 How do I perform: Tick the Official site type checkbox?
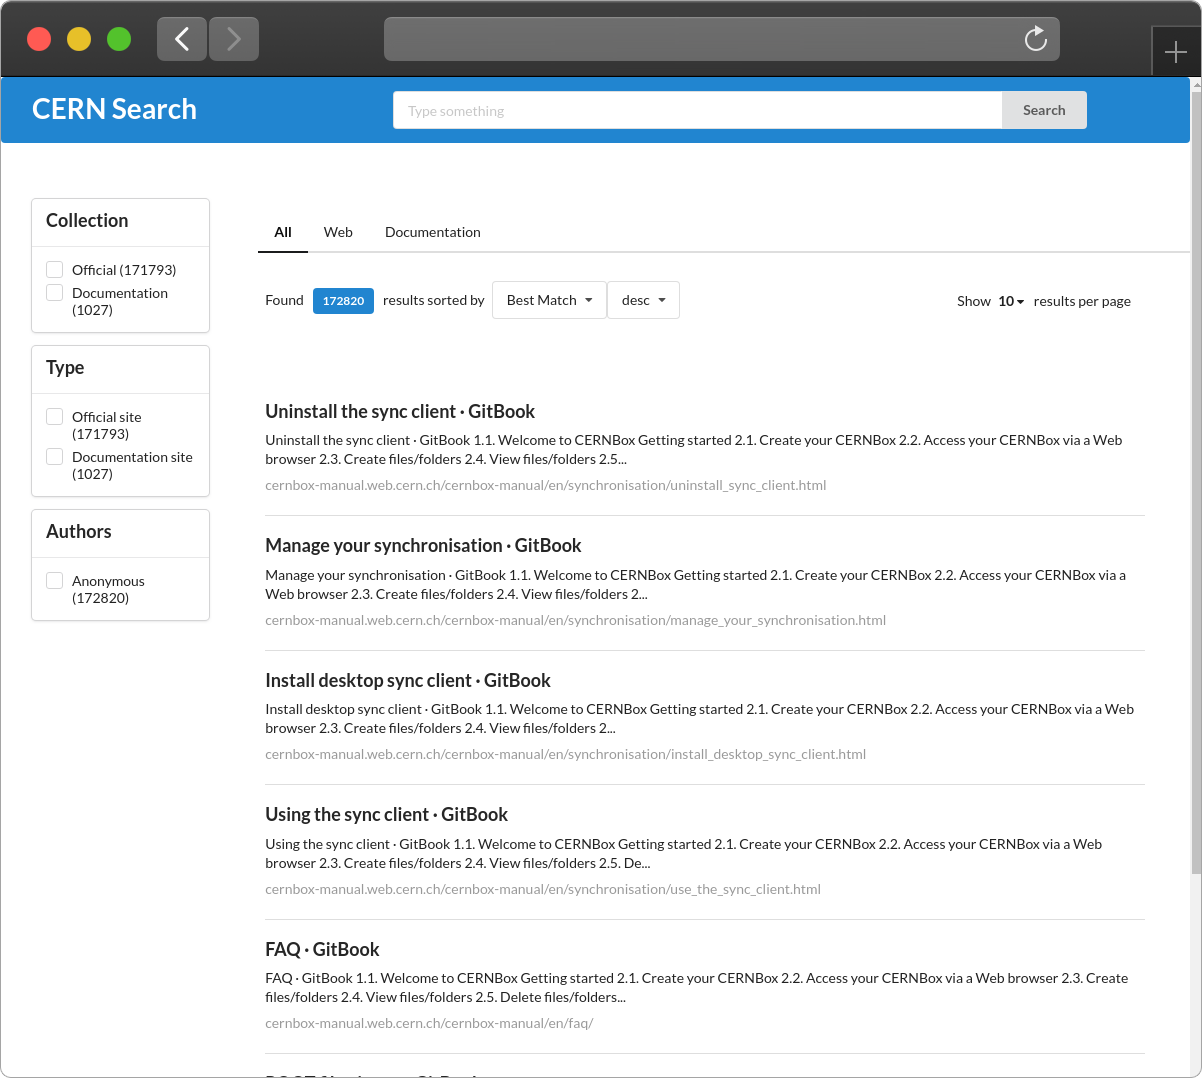[55, 416]
